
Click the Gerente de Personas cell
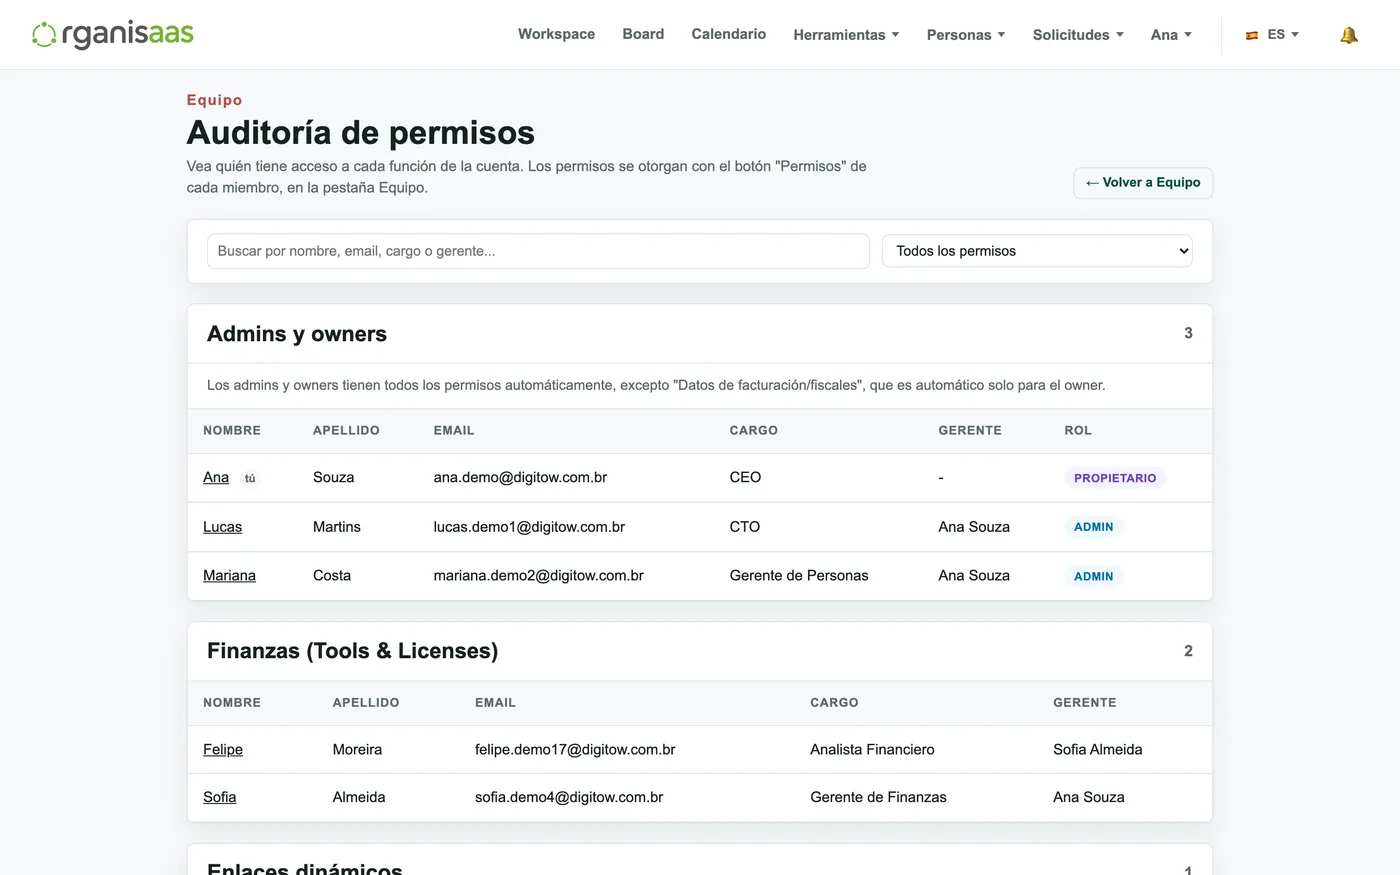point(799,576)
